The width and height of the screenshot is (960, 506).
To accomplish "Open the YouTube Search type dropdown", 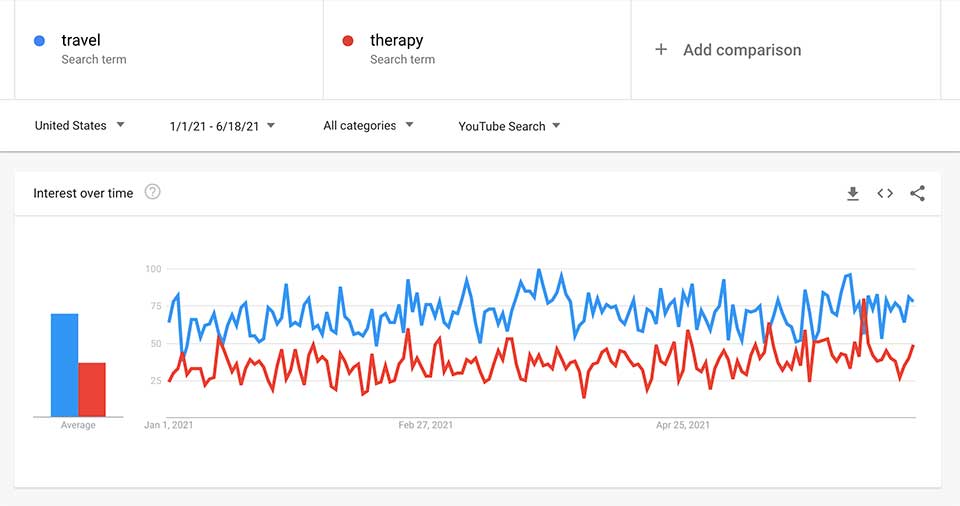I will (x=509, y=126).
